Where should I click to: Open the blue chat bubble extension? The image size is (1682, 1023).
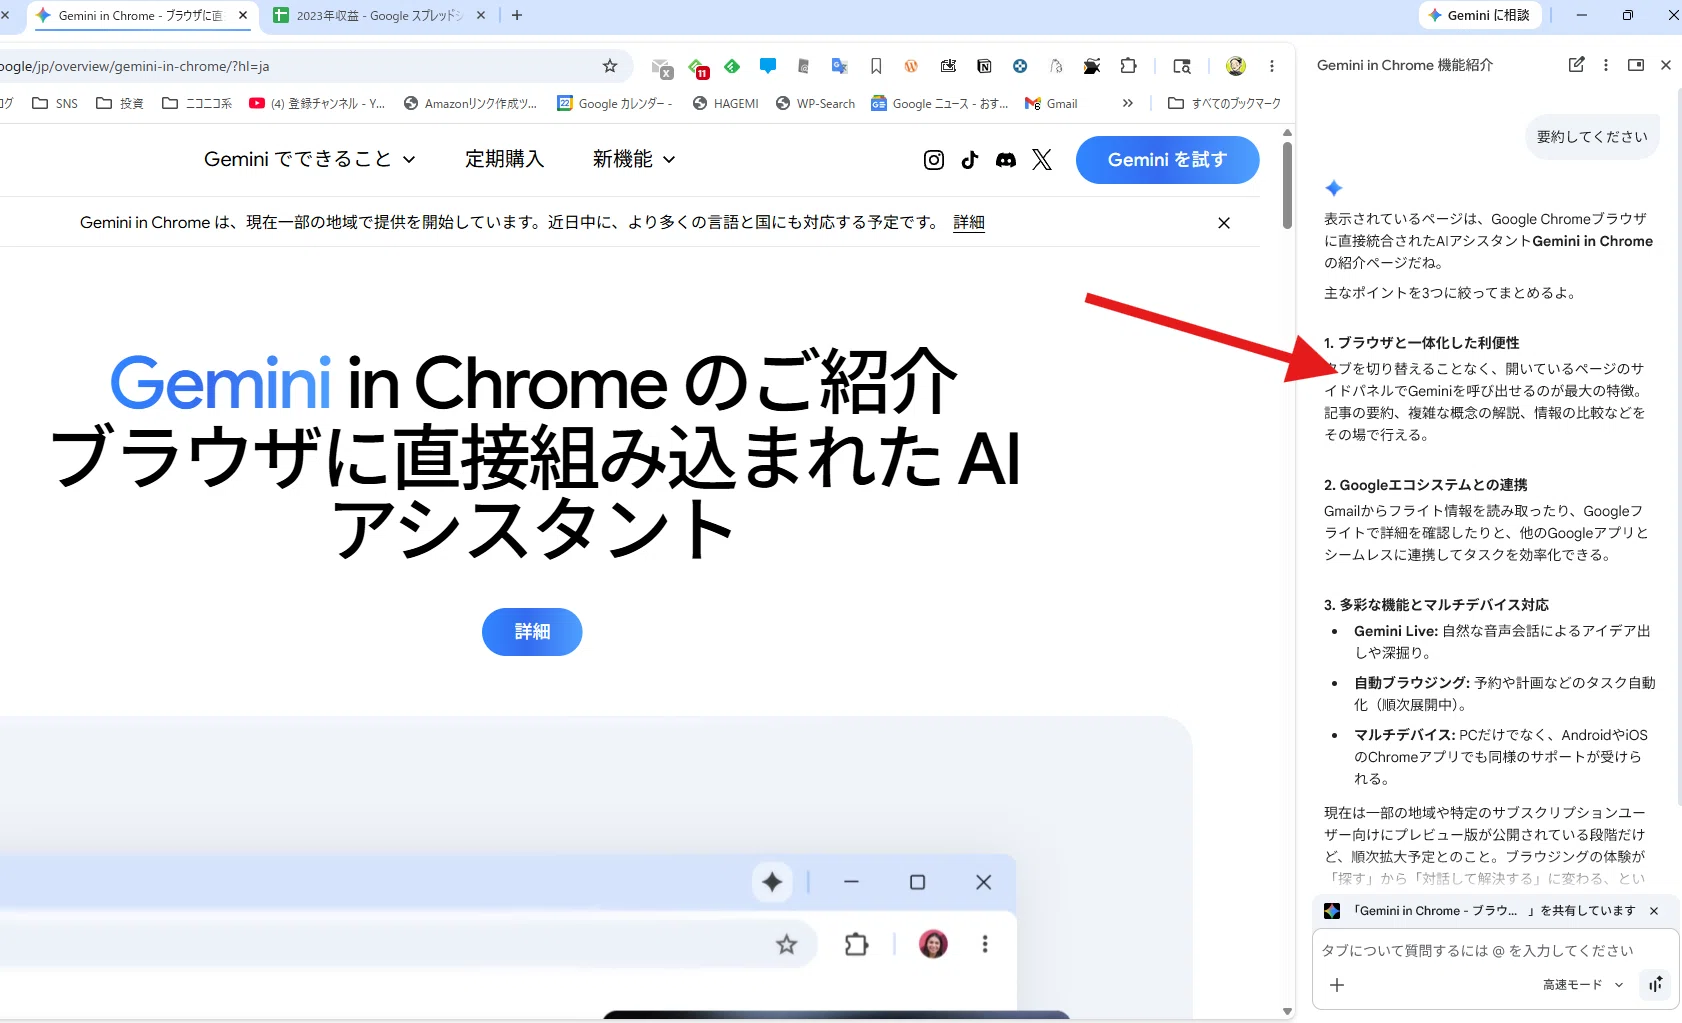pyautogui.click(x=768, y=66)
